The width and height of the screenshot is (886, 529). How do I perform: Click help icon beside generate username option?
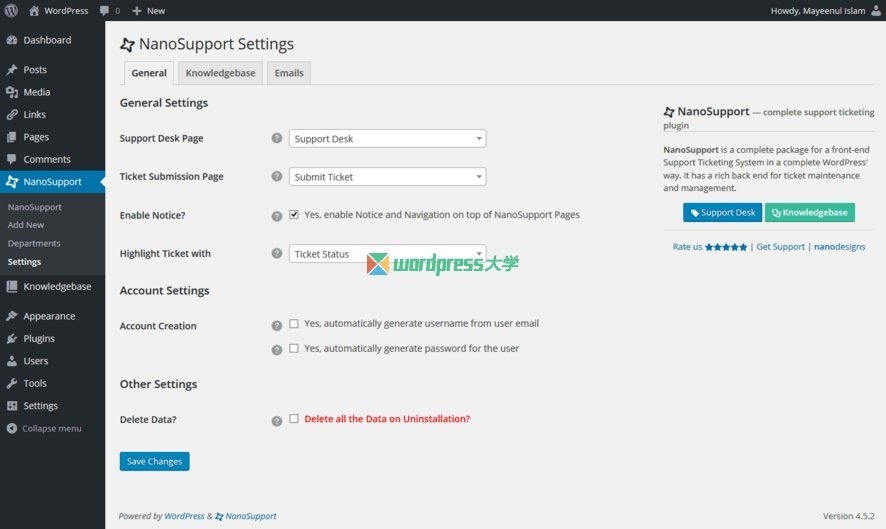276,326
